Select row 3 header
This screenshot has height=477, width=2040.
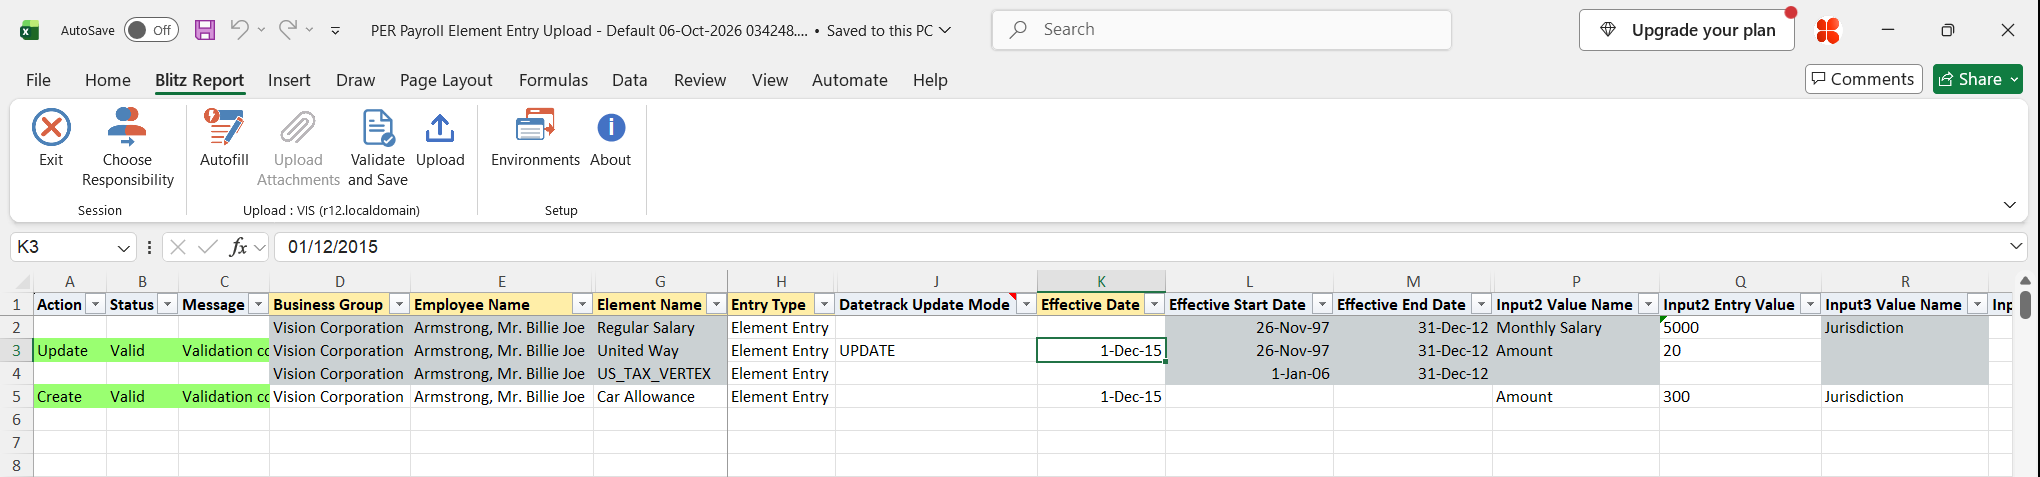(16, 351)
